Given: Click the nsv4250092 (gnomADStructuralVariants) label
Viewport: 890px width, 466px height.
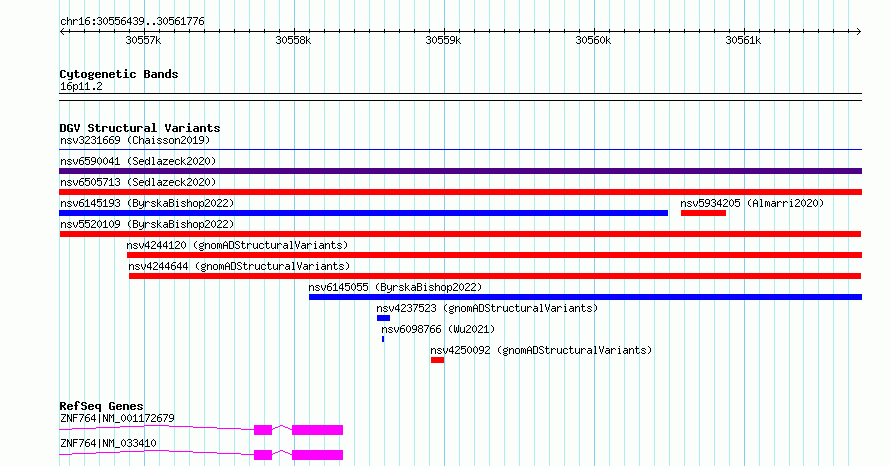Looking at the screenshot, I should (x=541, y=350).
